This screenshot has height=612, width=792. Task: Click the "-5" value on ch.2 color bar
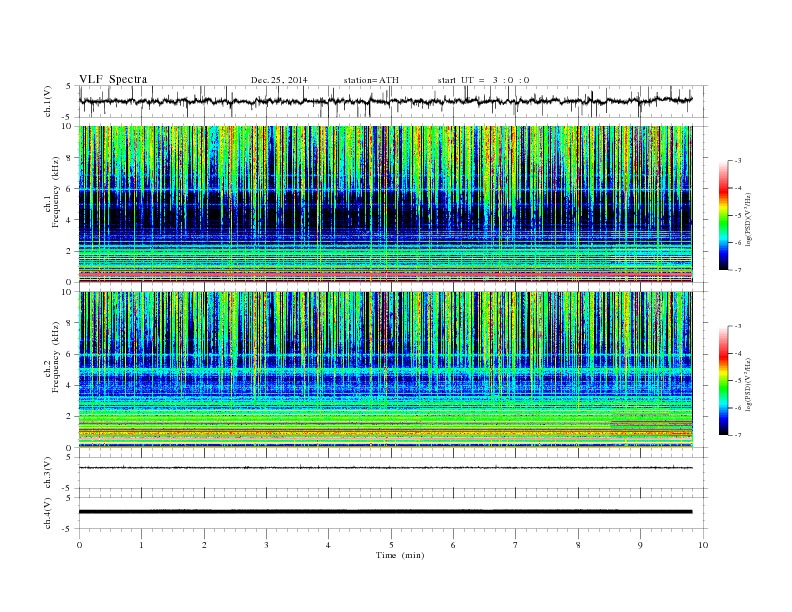pyautogui.click(x=737, y=381)
